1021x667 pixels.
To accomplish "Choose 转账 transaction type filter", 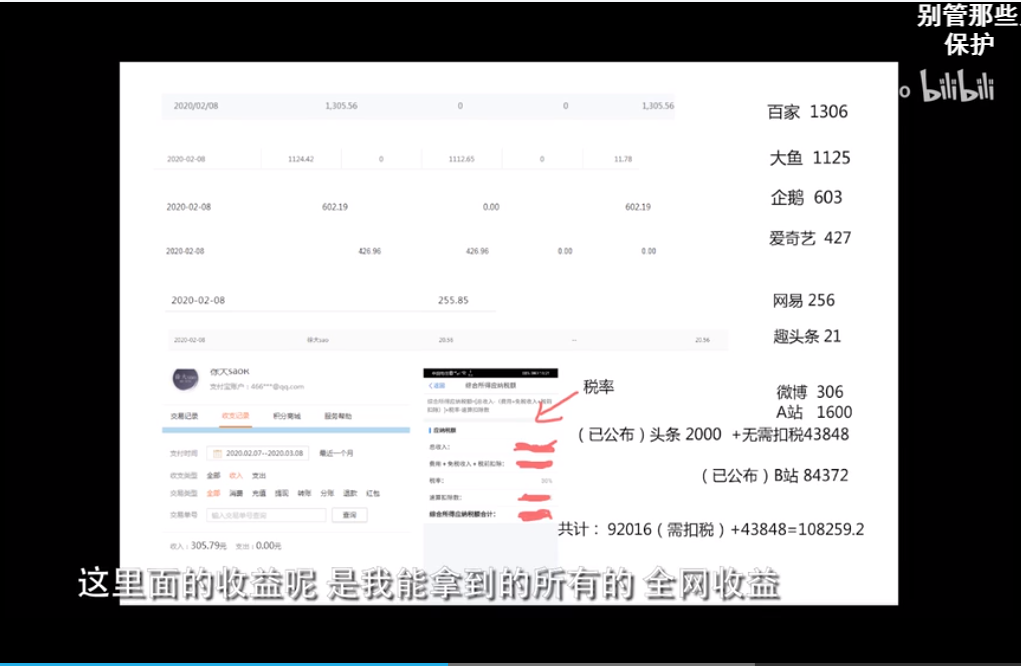I will pos(304,493).
